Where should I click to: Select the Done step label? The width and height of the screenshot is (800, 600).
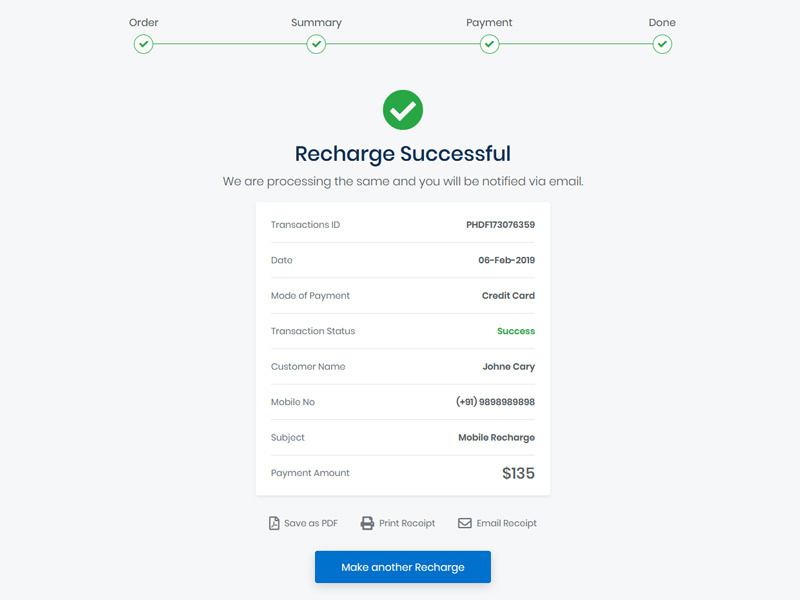coord(662,22)
